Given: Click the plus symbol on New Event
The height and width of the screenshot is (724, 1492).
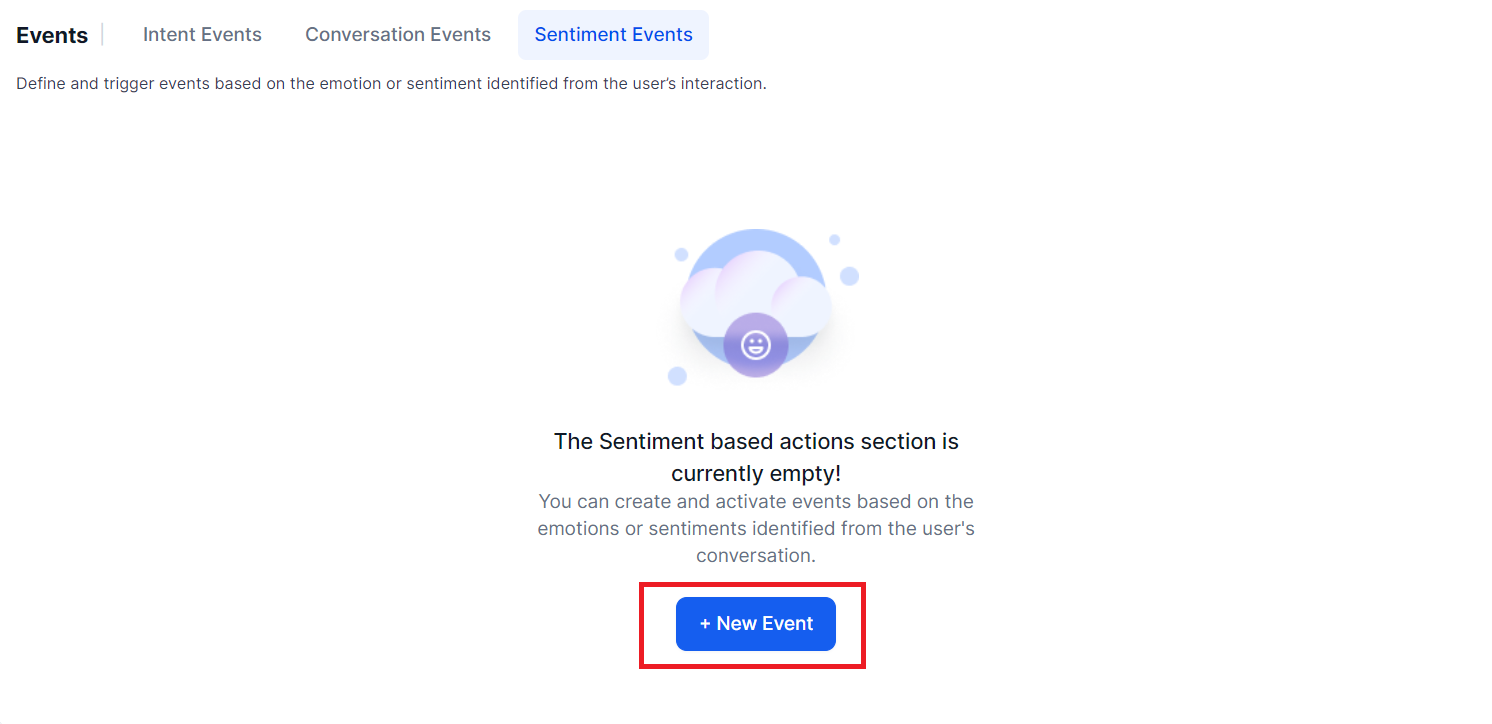Looking at the screenshot, I should point(705,624).
